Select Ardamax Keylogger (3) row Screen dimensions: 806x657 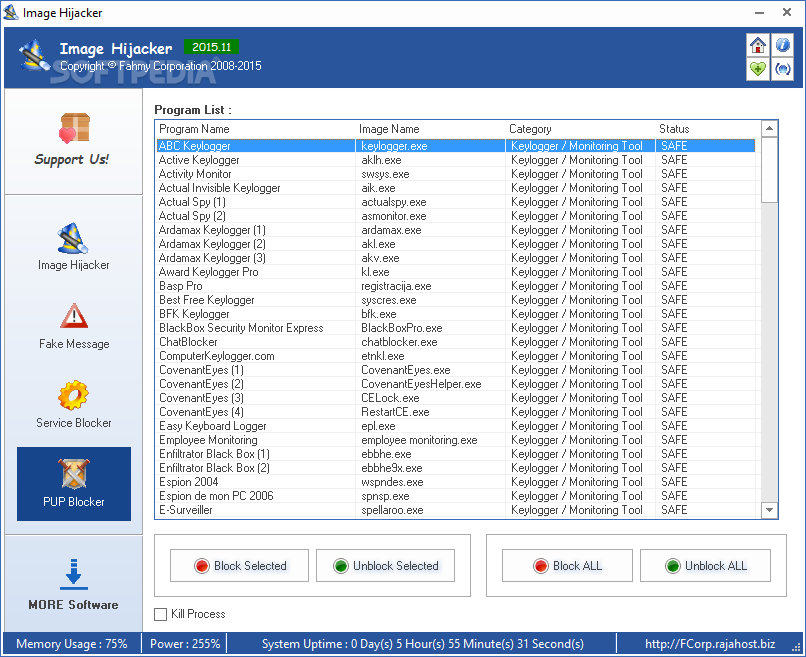(x=456, y=258)
